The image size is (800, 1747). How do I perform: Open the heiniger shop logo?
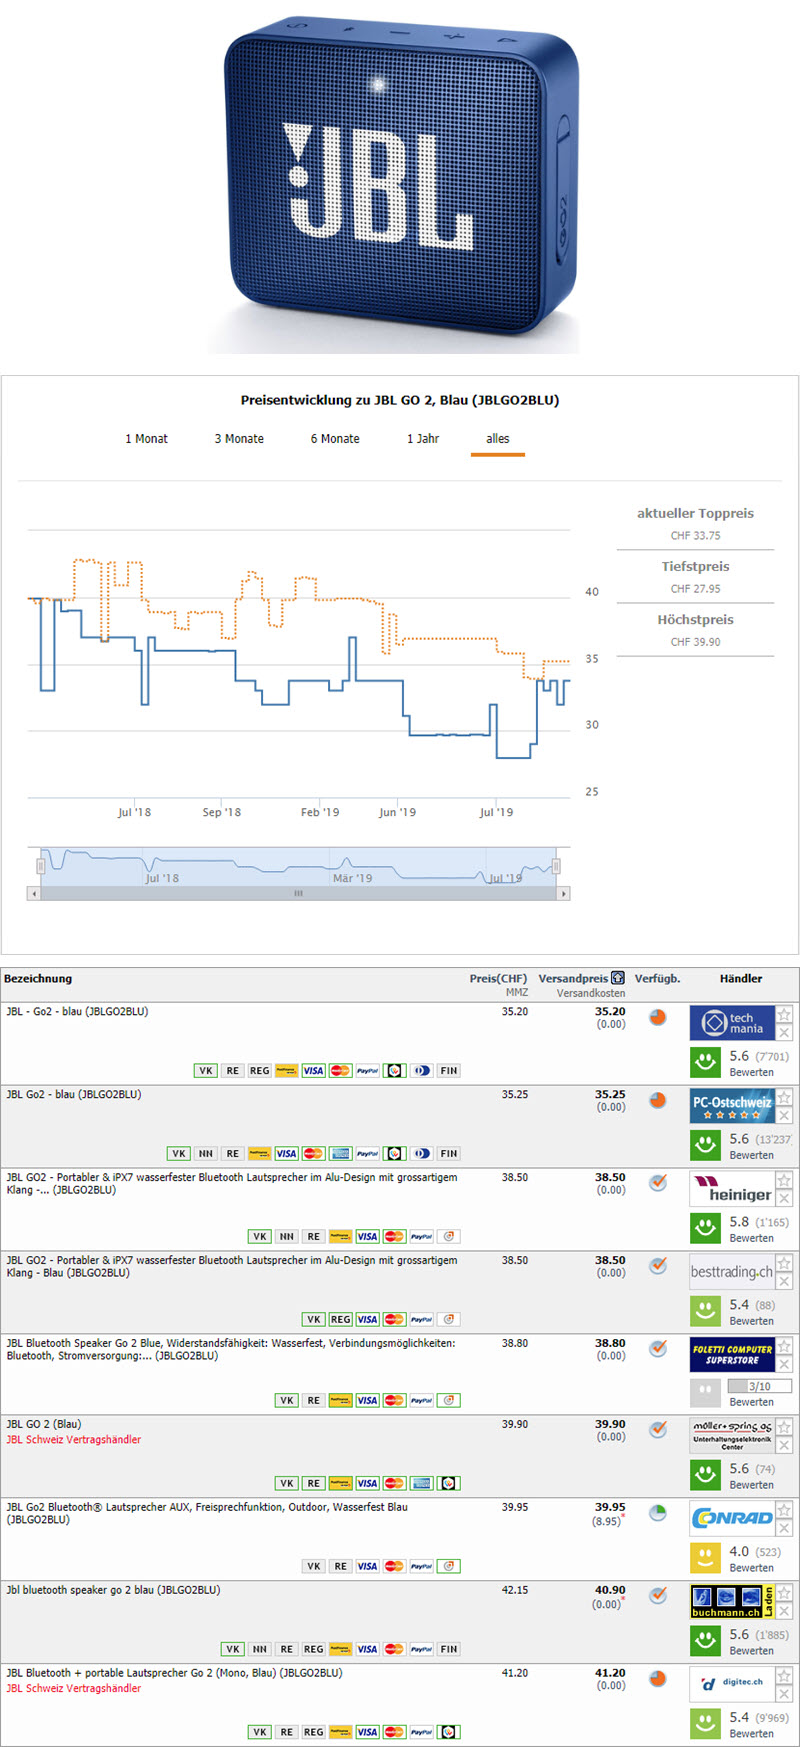pyautogui.click(x=732, y=1189)
